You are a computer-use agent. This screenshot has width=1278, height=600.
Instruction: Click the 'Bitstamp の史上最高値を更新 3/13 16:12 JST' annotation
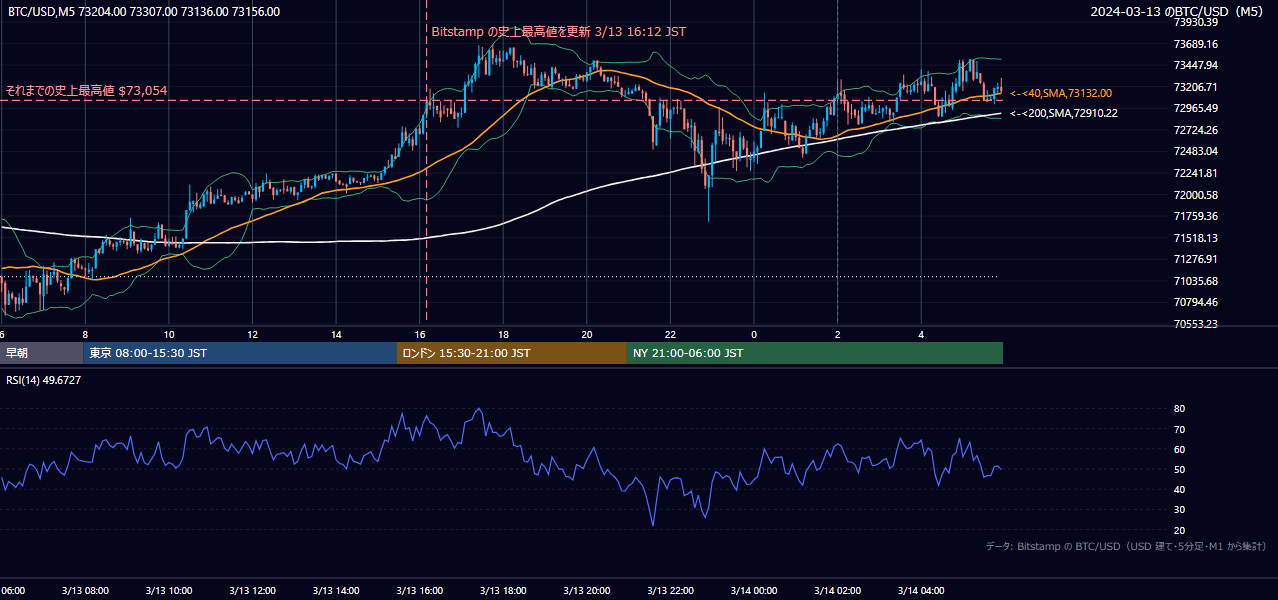(x=559, y=32)
